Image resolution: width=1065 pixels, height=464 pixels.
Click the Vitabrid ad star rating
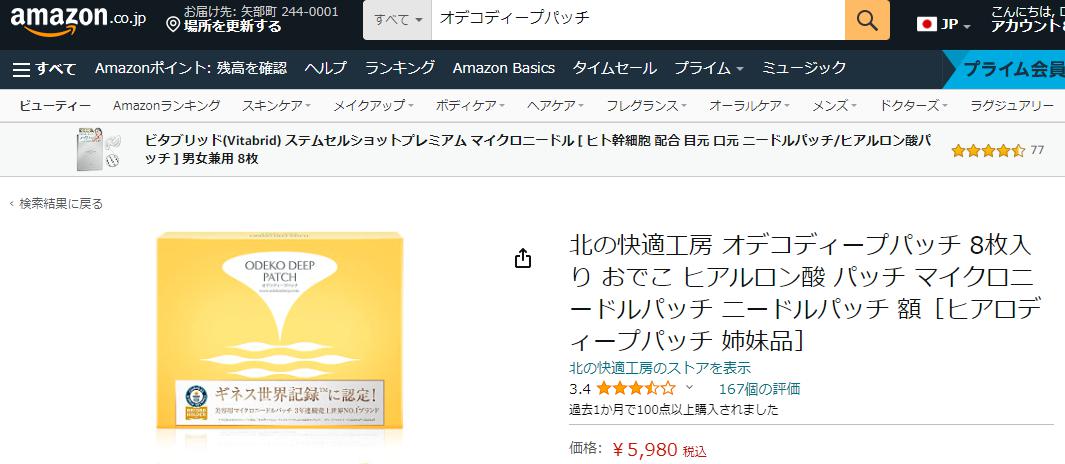(988, 150)
